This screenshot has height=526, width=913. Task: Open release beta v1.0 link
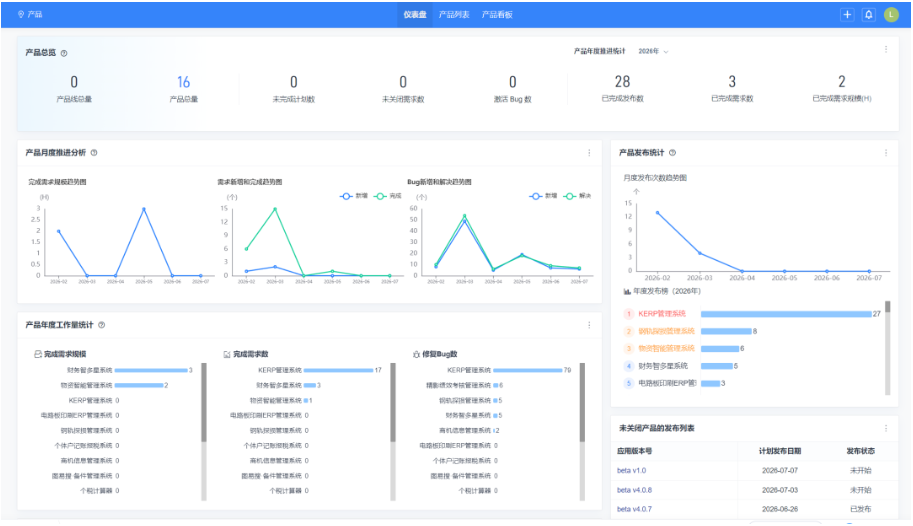(x=631, y=471)
